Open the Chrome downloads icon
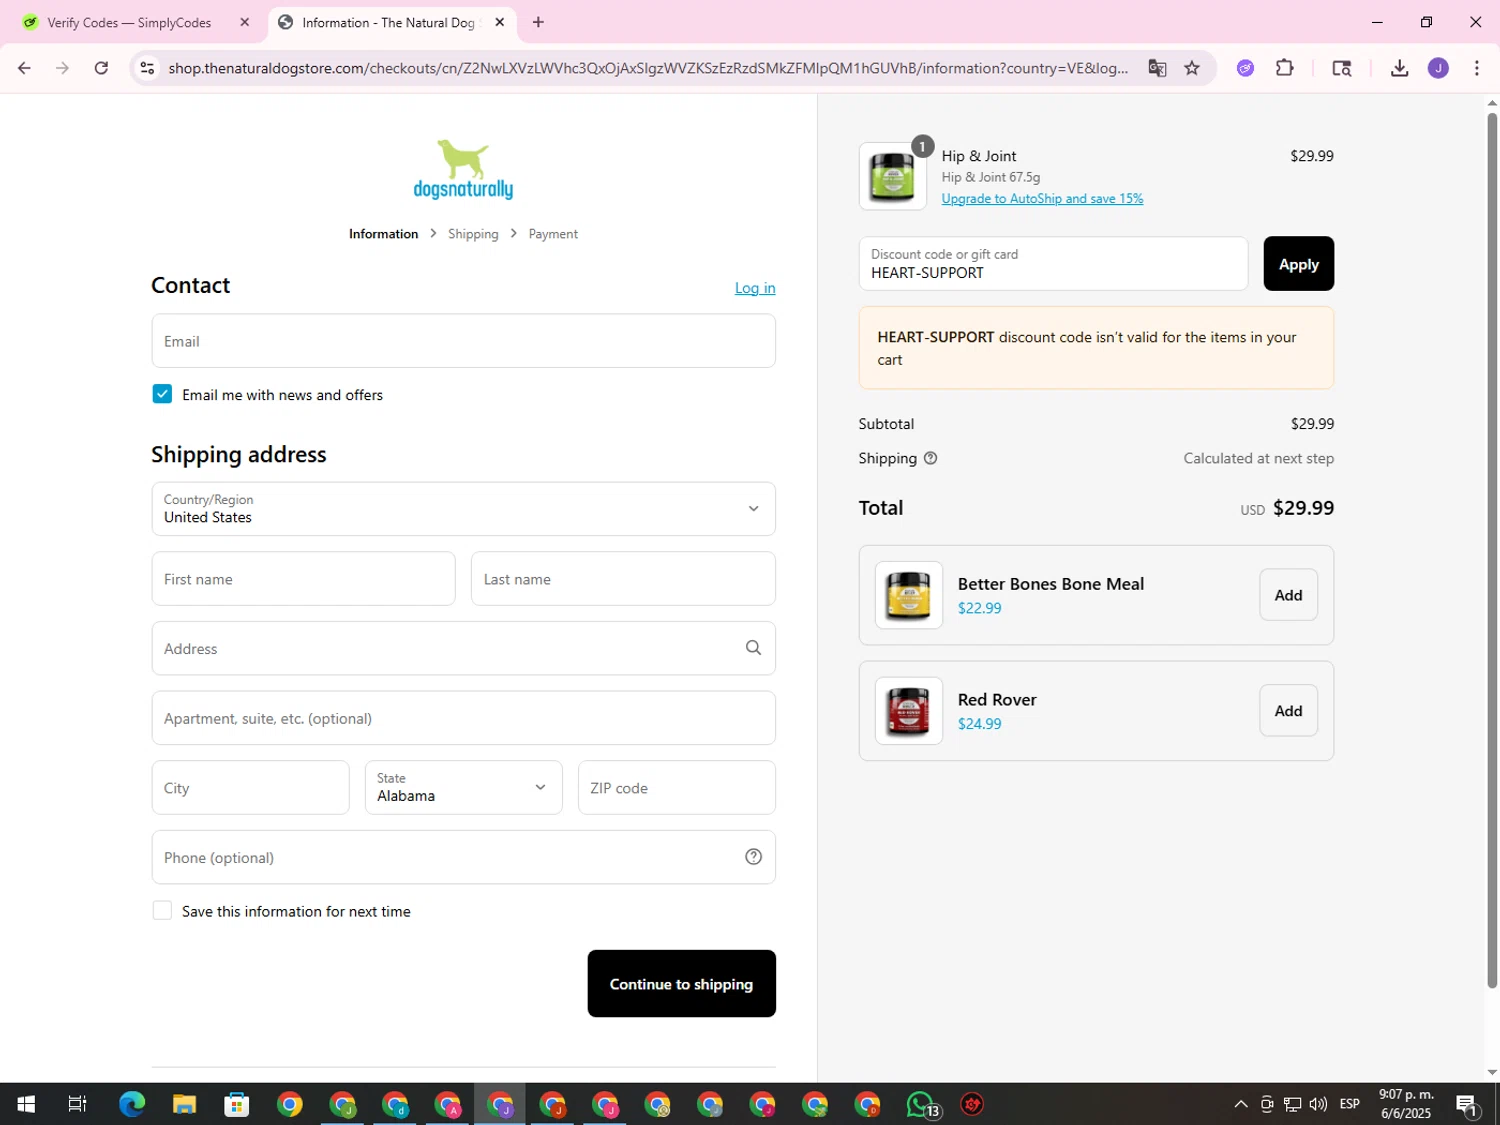Image resolution: width=1500 pixels, height=1125 pixels. click(1399, 68)
